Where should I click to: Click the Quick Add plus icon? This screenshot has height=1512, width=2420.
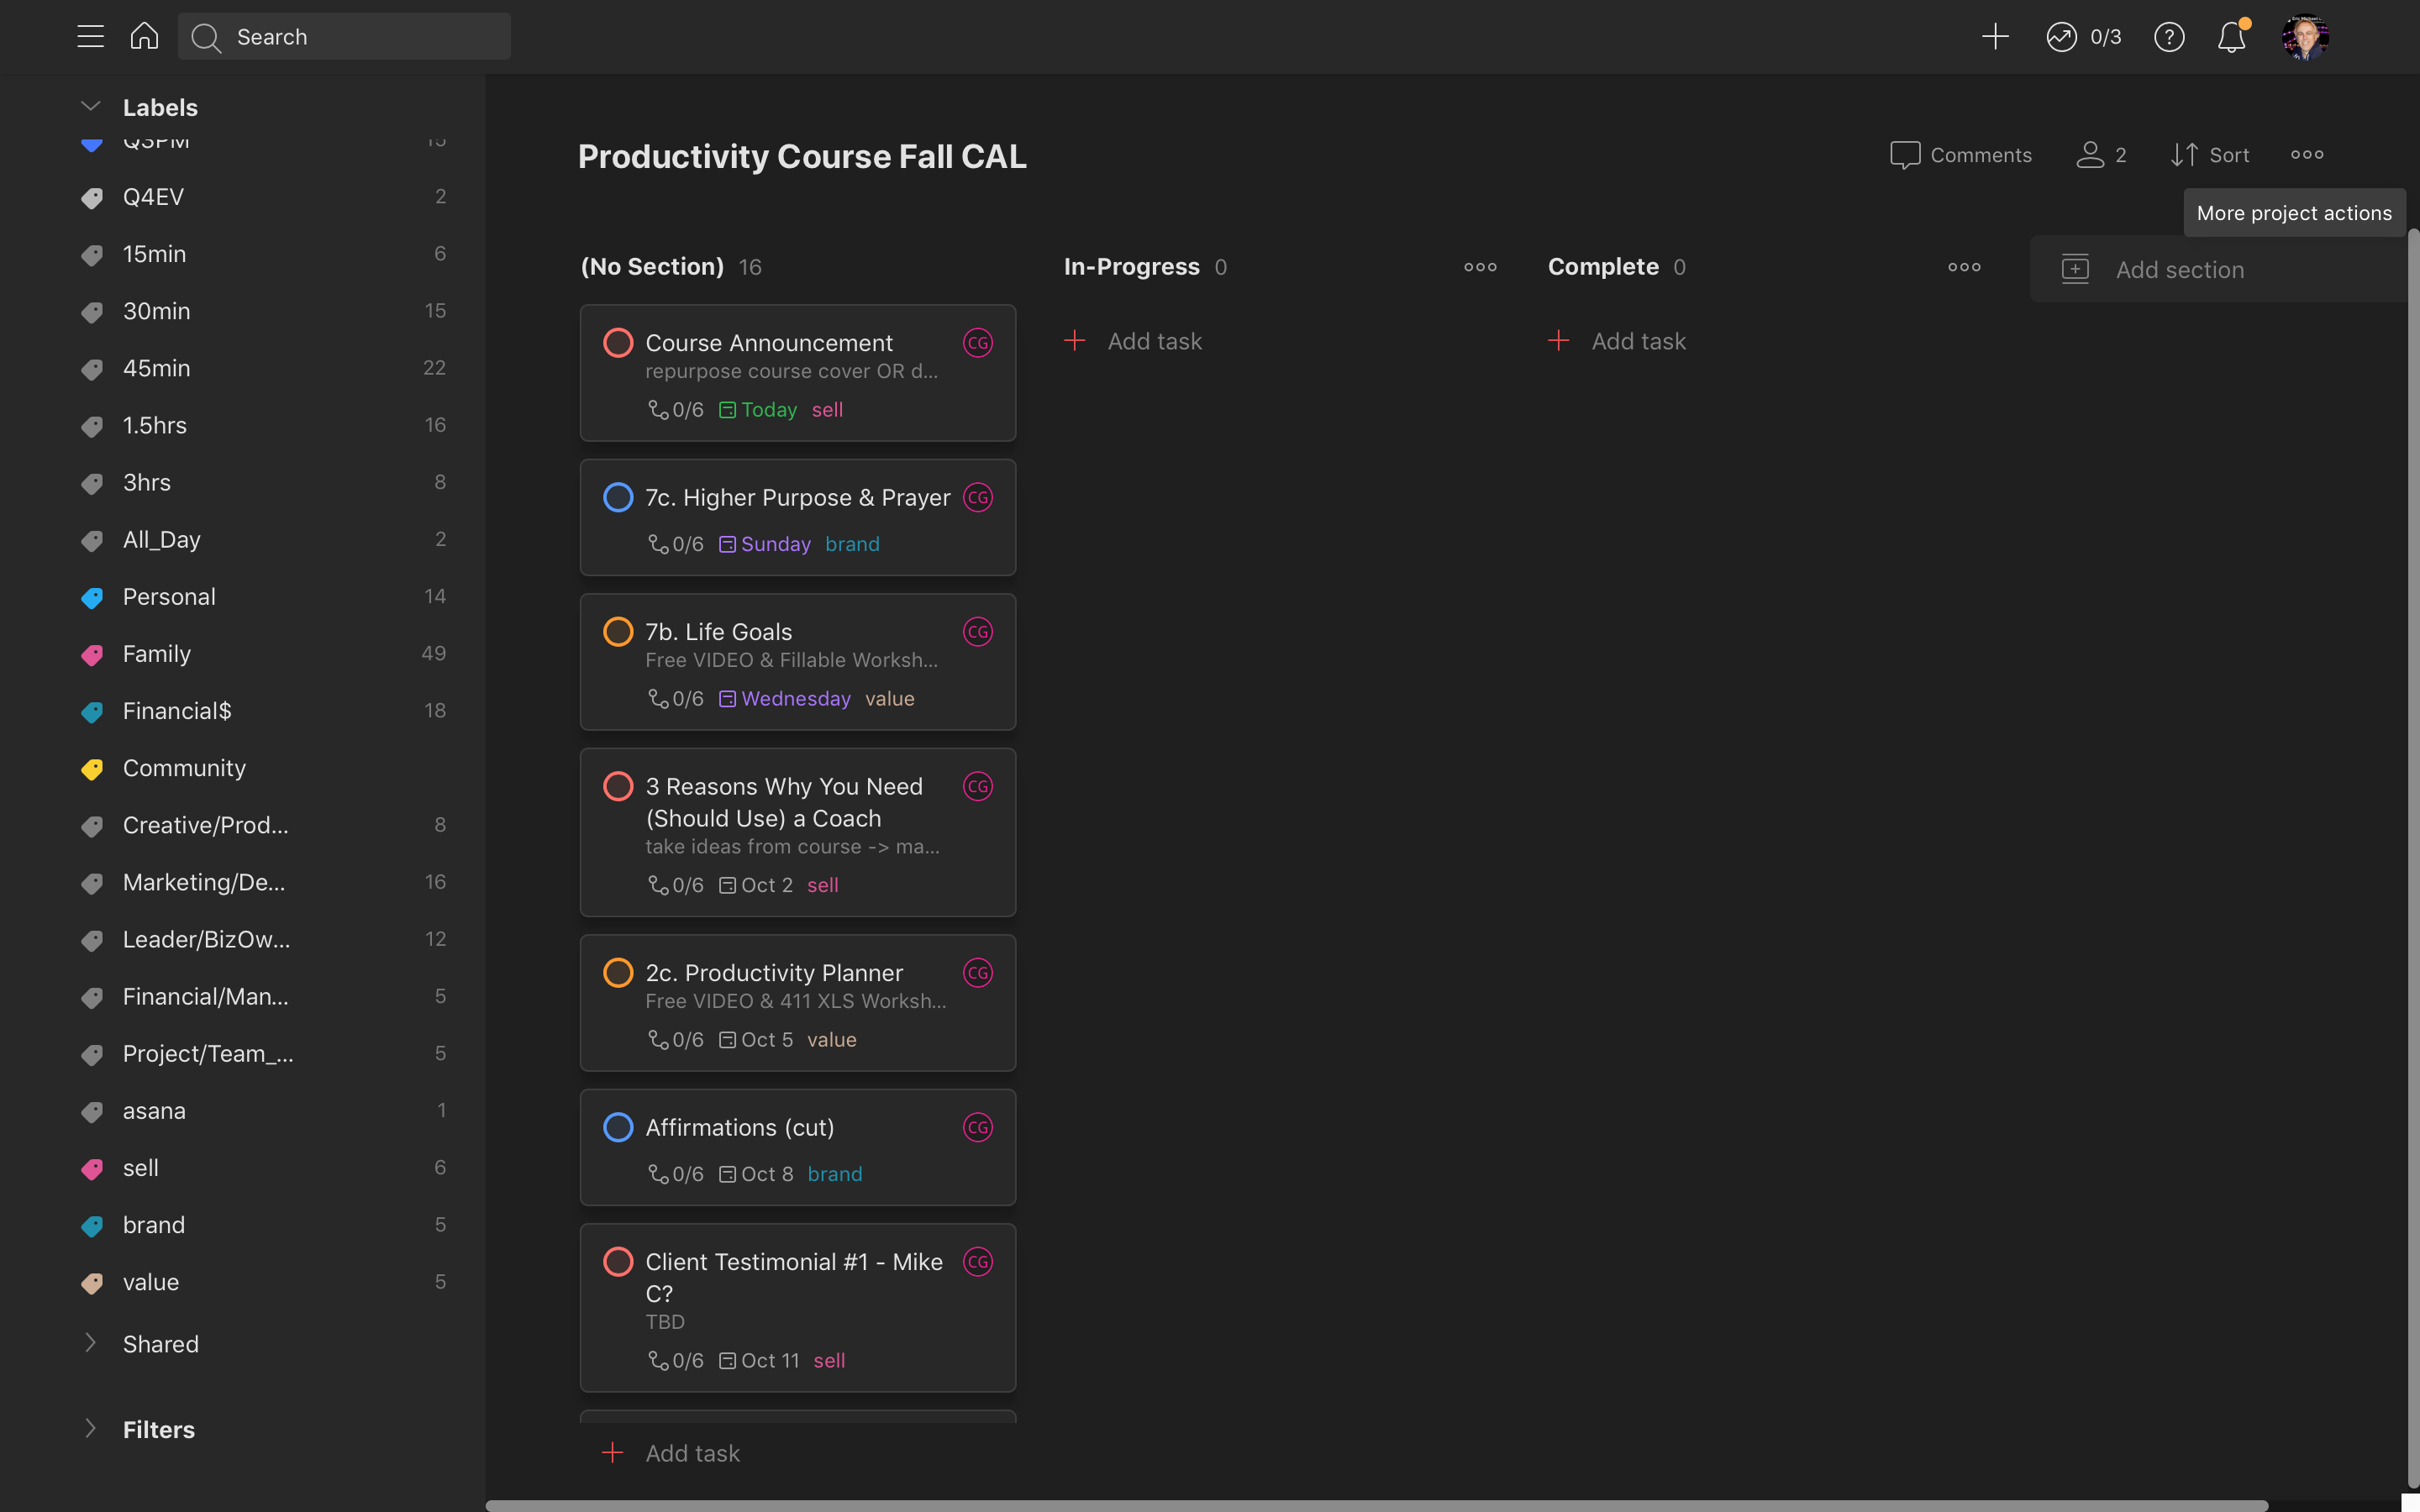(1994, 37)
